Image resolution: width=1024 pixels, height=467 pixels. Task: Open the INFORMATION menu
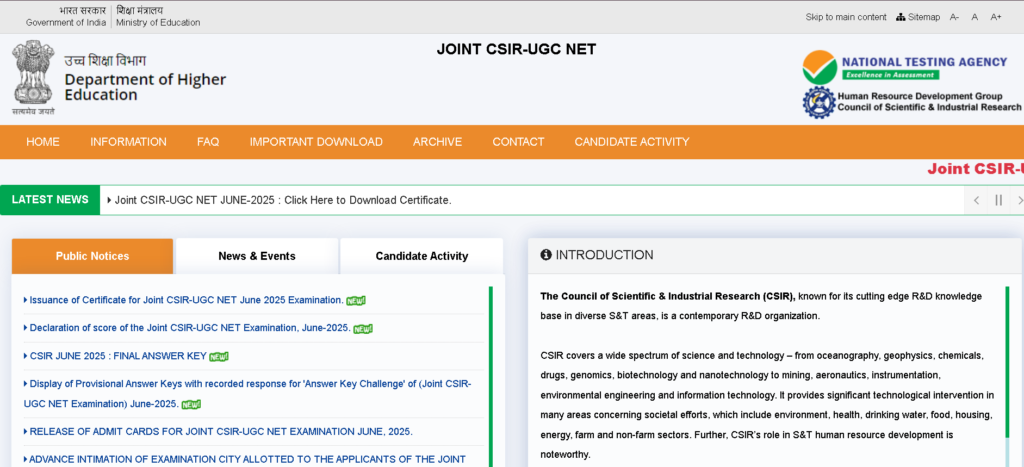click(128, 142)
